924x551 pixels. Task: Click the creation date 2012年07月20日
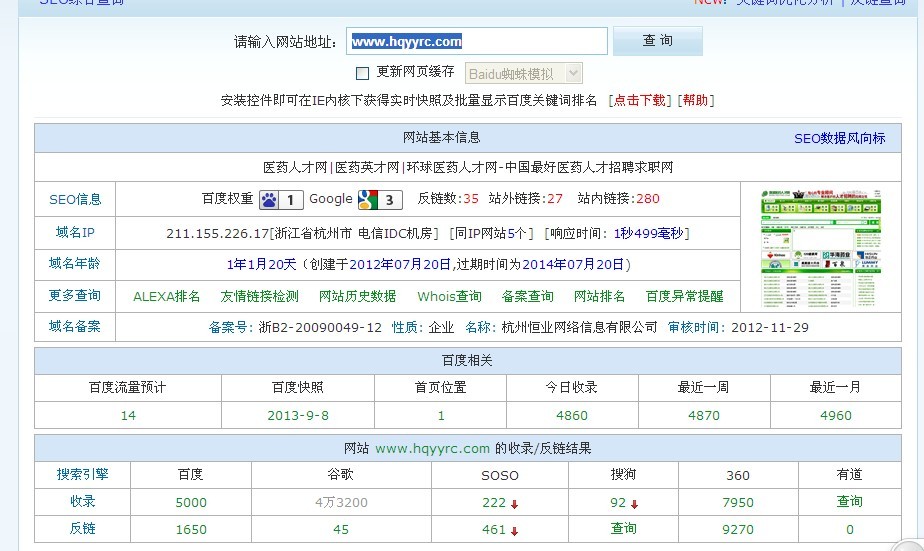[x=400, y=265]
